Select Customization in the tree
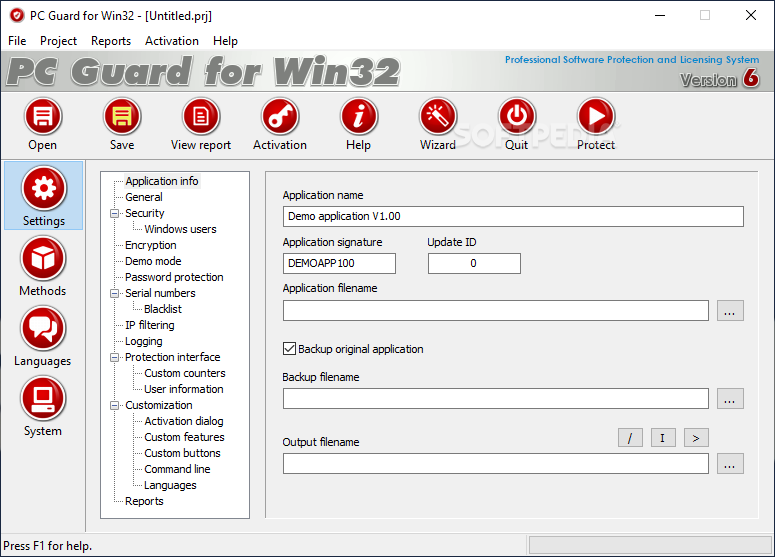775x557 pixels. pos(158,405)
